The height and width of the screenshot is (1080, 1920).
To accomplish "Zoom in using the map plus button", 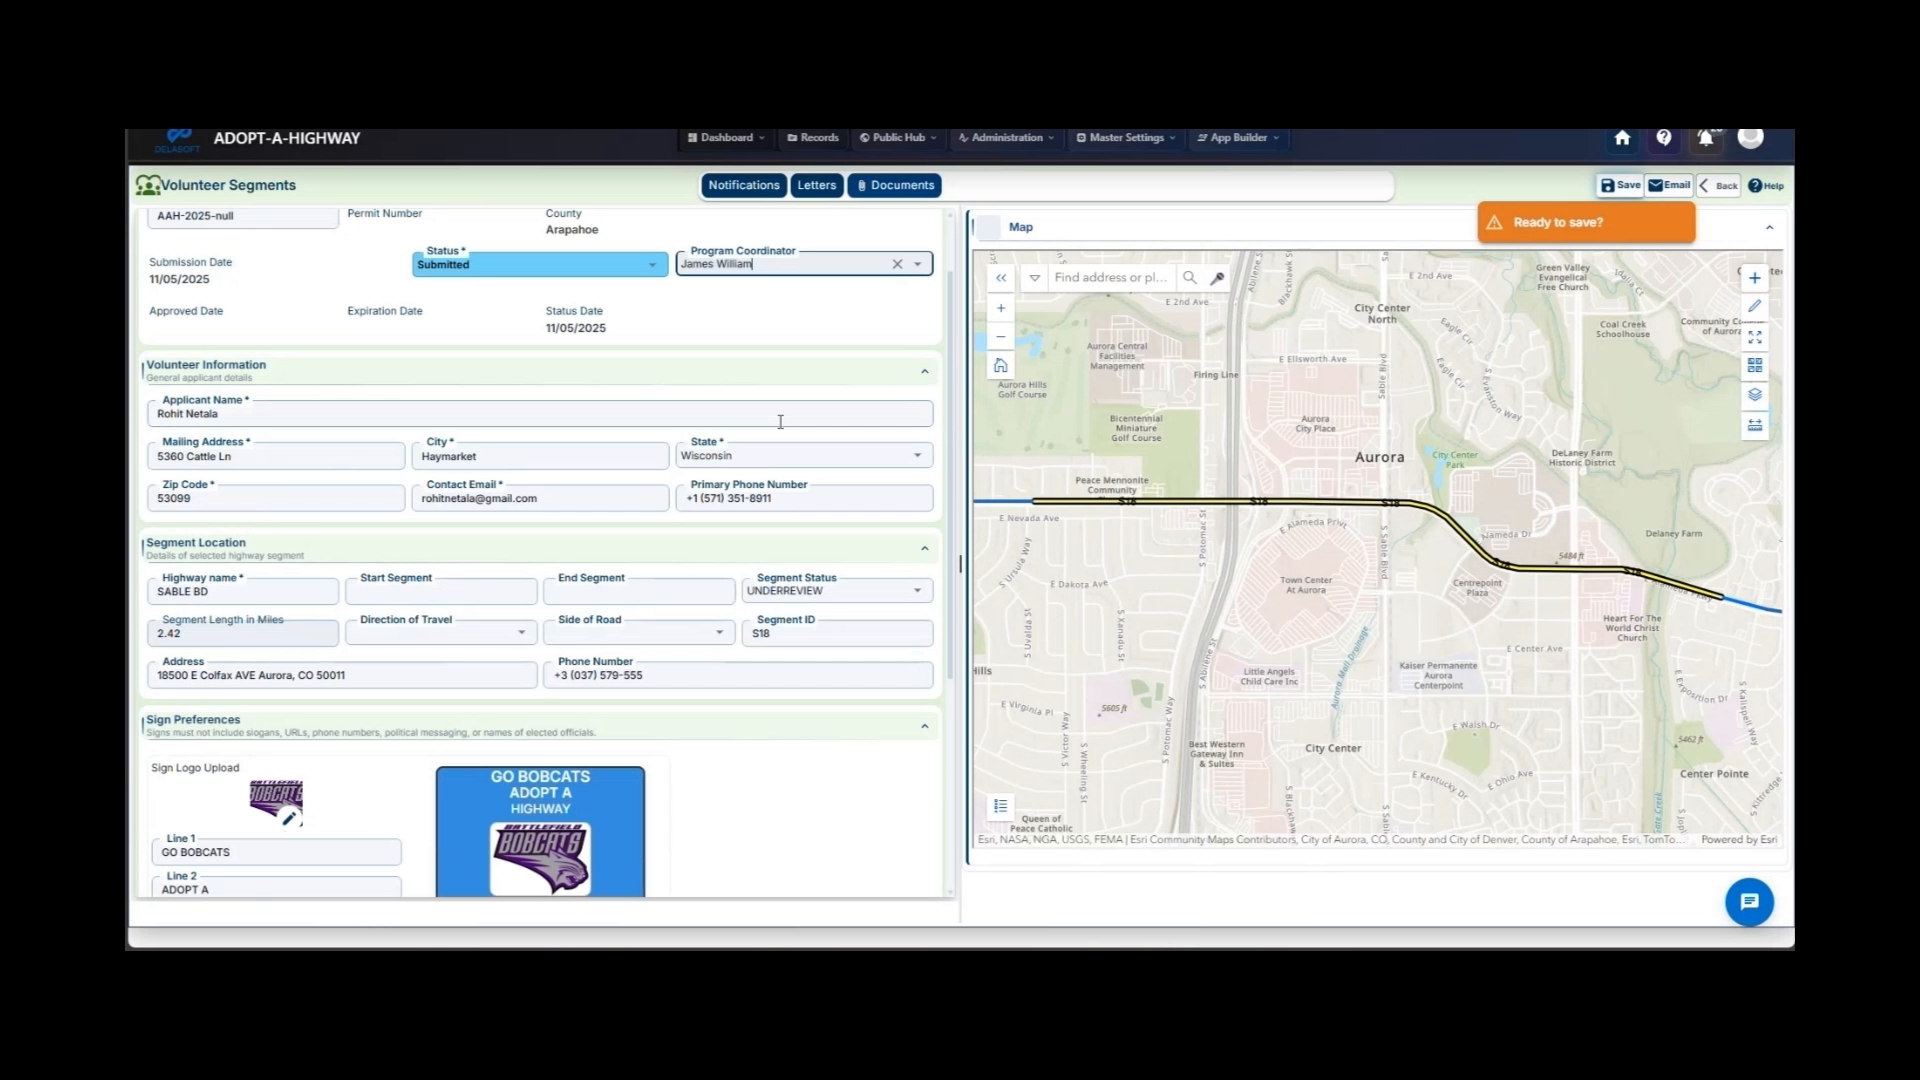I will [x=1000, y=308].
